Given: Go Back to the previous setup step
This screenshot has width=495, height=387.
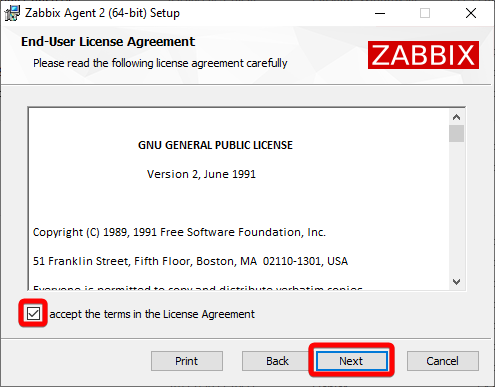Looking at the screenshot, I should click(x=277, y=361).
